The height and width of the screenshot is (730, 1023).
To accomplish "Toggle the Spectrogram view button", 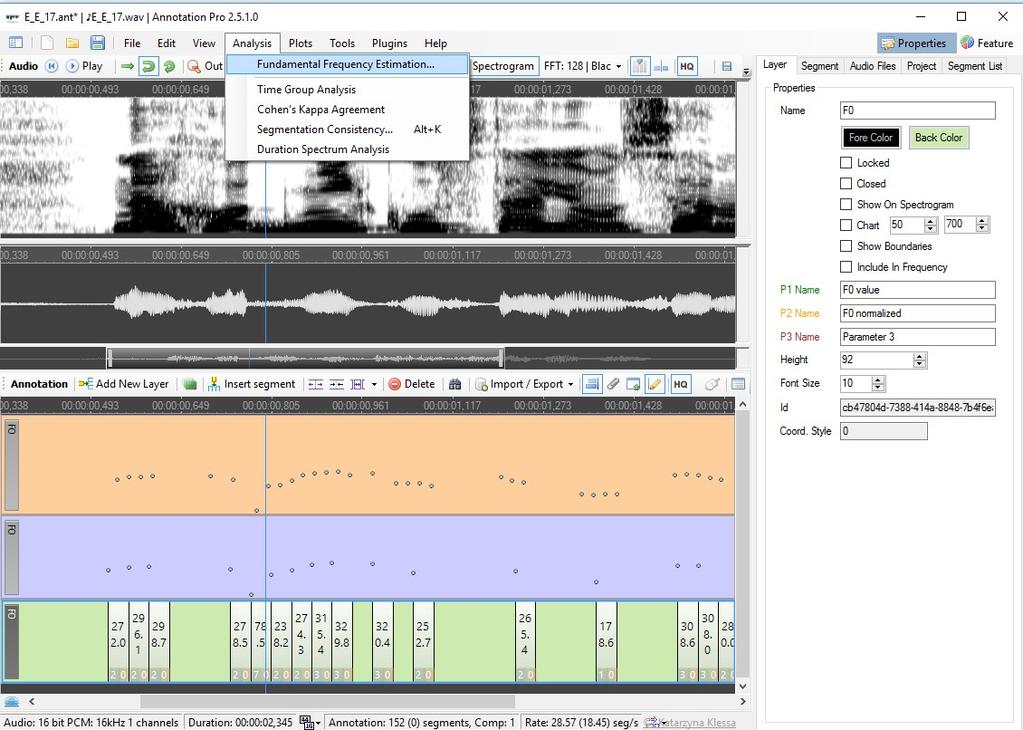I will [x=503, y=66].
